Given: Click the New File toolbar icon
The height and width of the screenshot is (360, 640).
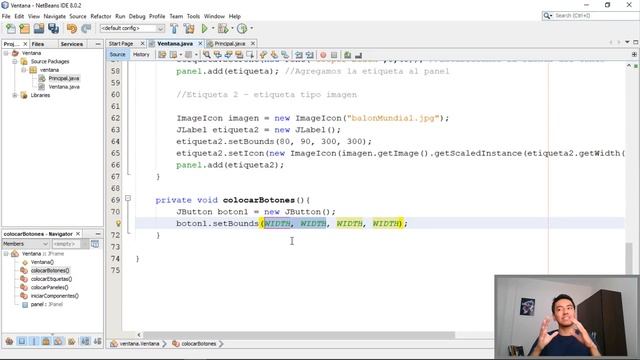Looking at the screenshot, I should click(11, 28).
